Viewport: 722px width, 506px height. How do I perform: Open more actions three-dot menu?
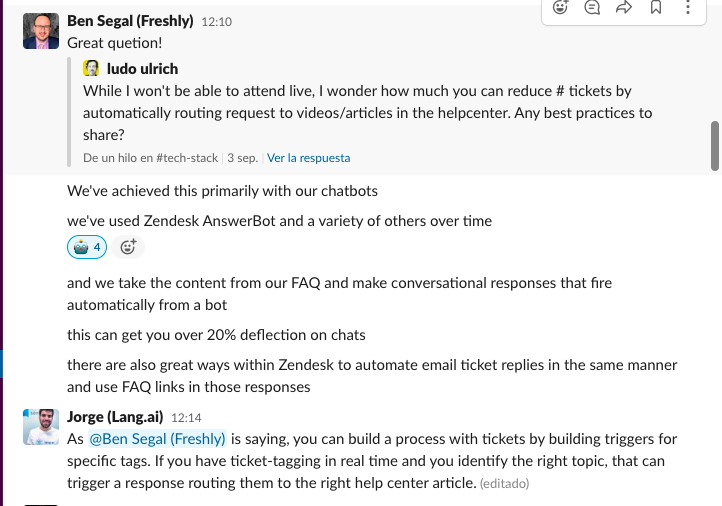coord(688,7)
